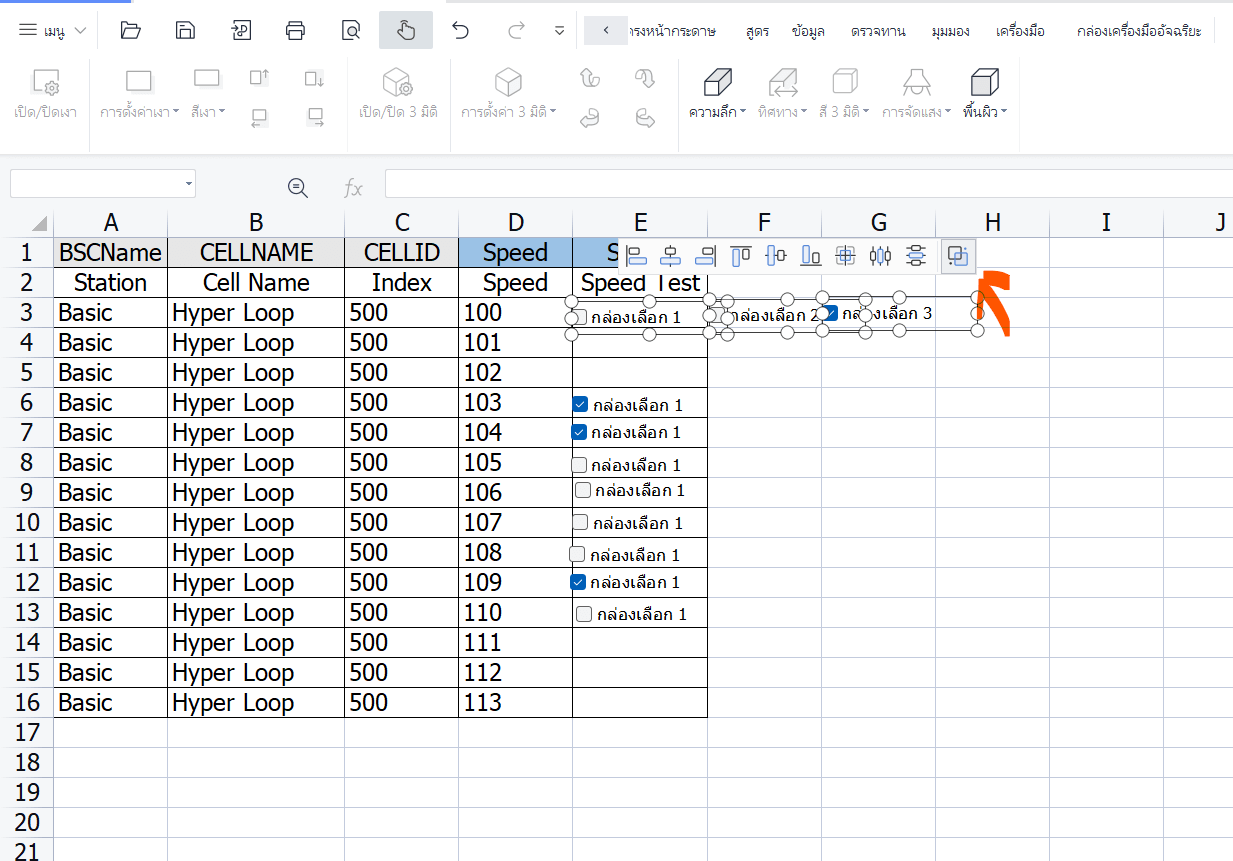Switch to the สูตร ribbon tab
Image resolution: width=1233 pixels, height=861 pixels.
point(757,30)
